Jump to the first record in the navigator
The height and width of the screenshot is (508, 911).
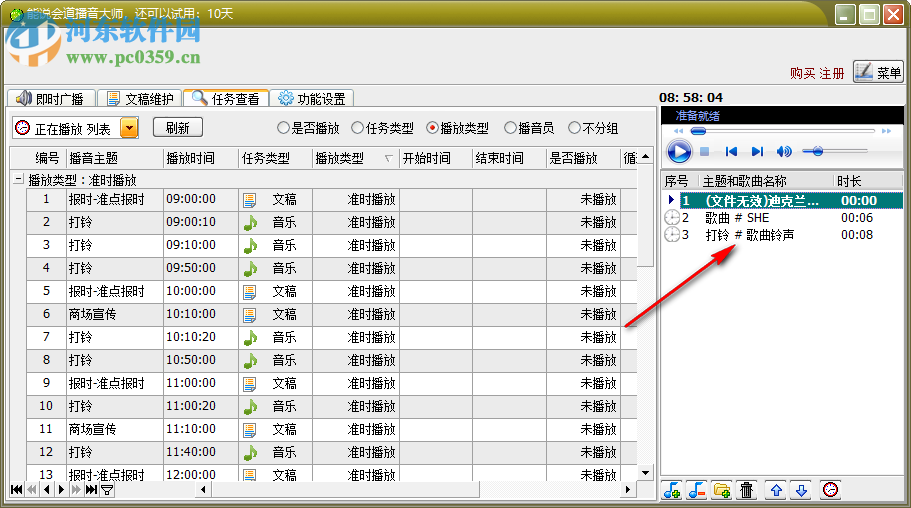click(17, 489)
